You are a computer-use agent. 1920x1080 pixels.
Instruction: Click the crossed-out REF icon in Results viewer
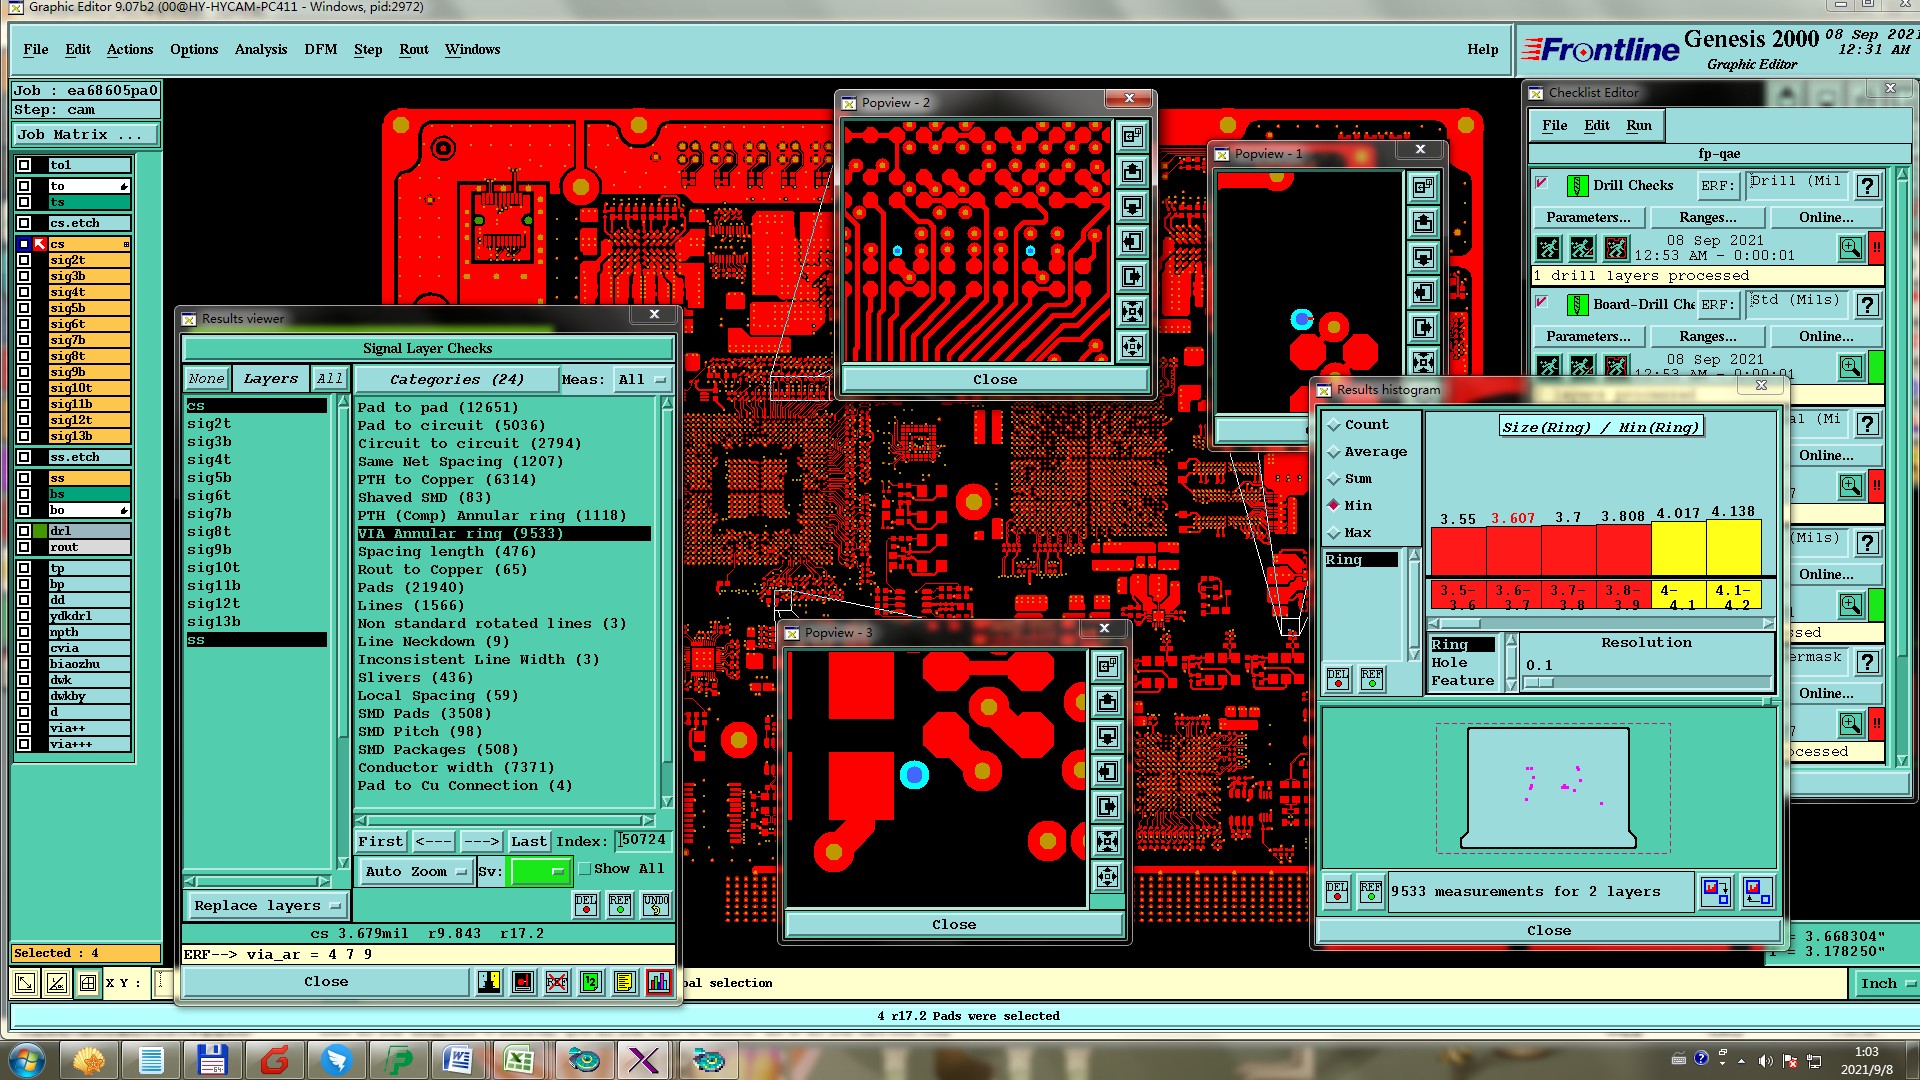click(557, 982)
